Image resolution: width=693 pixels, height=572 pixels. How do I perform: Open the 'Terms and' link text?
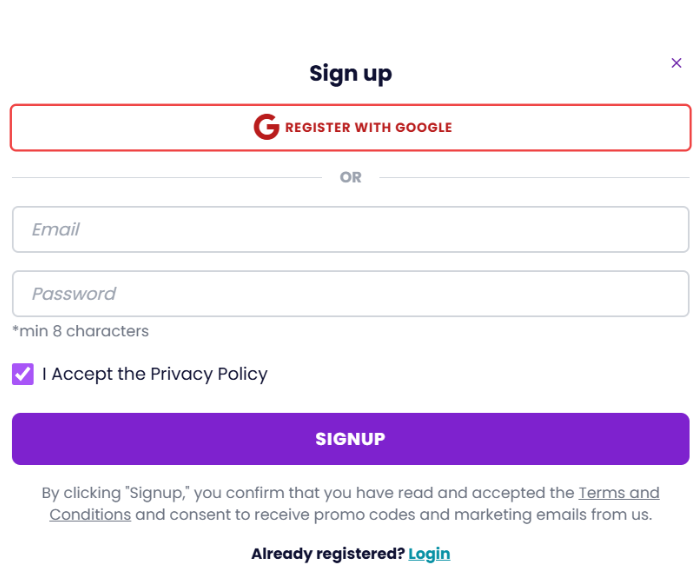(619, 493)
